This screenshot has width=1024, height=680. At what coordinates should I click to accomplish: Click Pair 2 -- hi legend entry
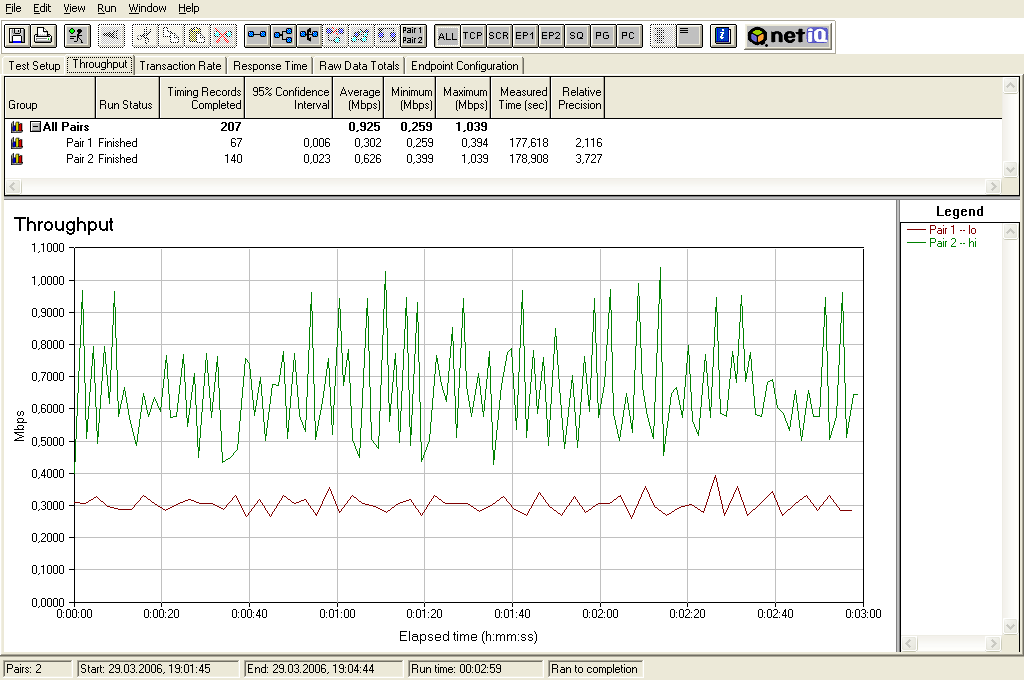(952, 243)
